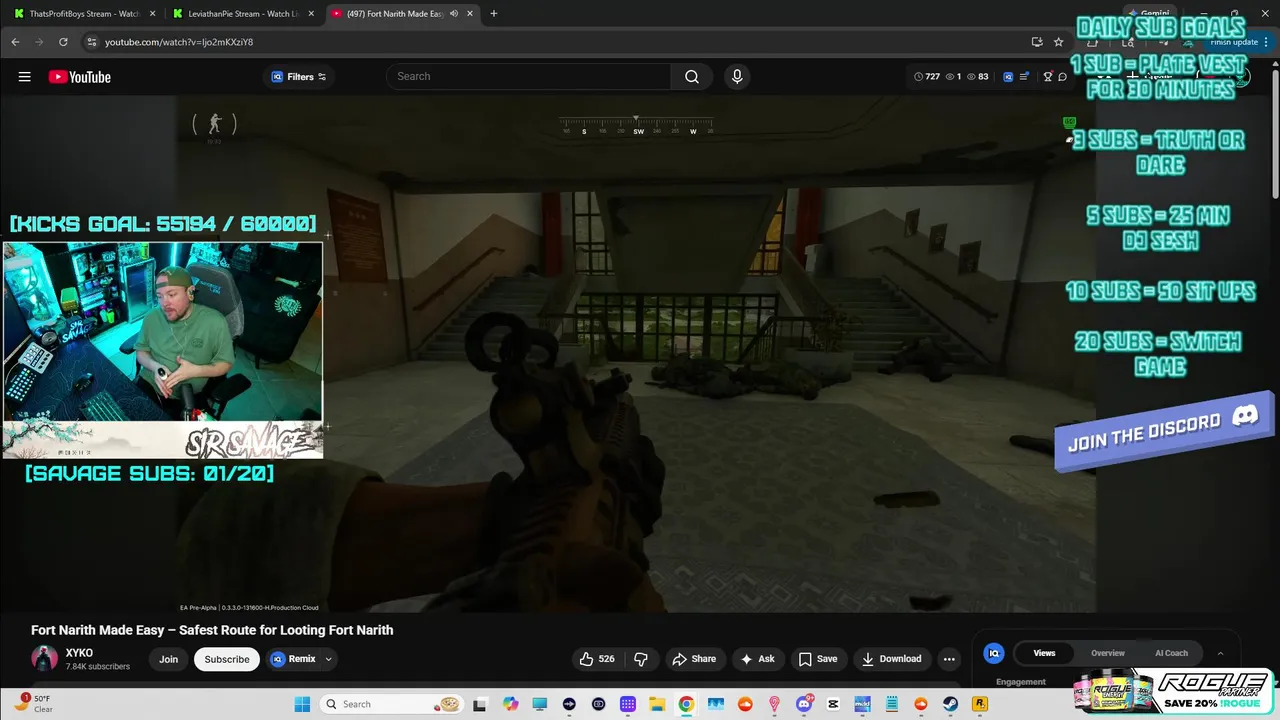
Task: Open the trophy achievements icon
Action: (x=1048, y=77)
